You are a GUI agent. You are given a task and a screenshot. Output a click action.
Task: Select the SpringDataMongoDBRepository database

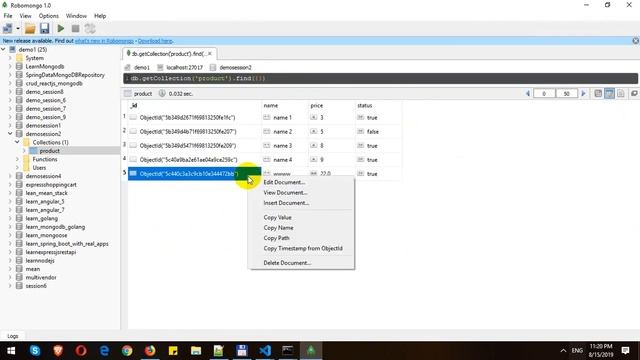[x=65, y=75]
